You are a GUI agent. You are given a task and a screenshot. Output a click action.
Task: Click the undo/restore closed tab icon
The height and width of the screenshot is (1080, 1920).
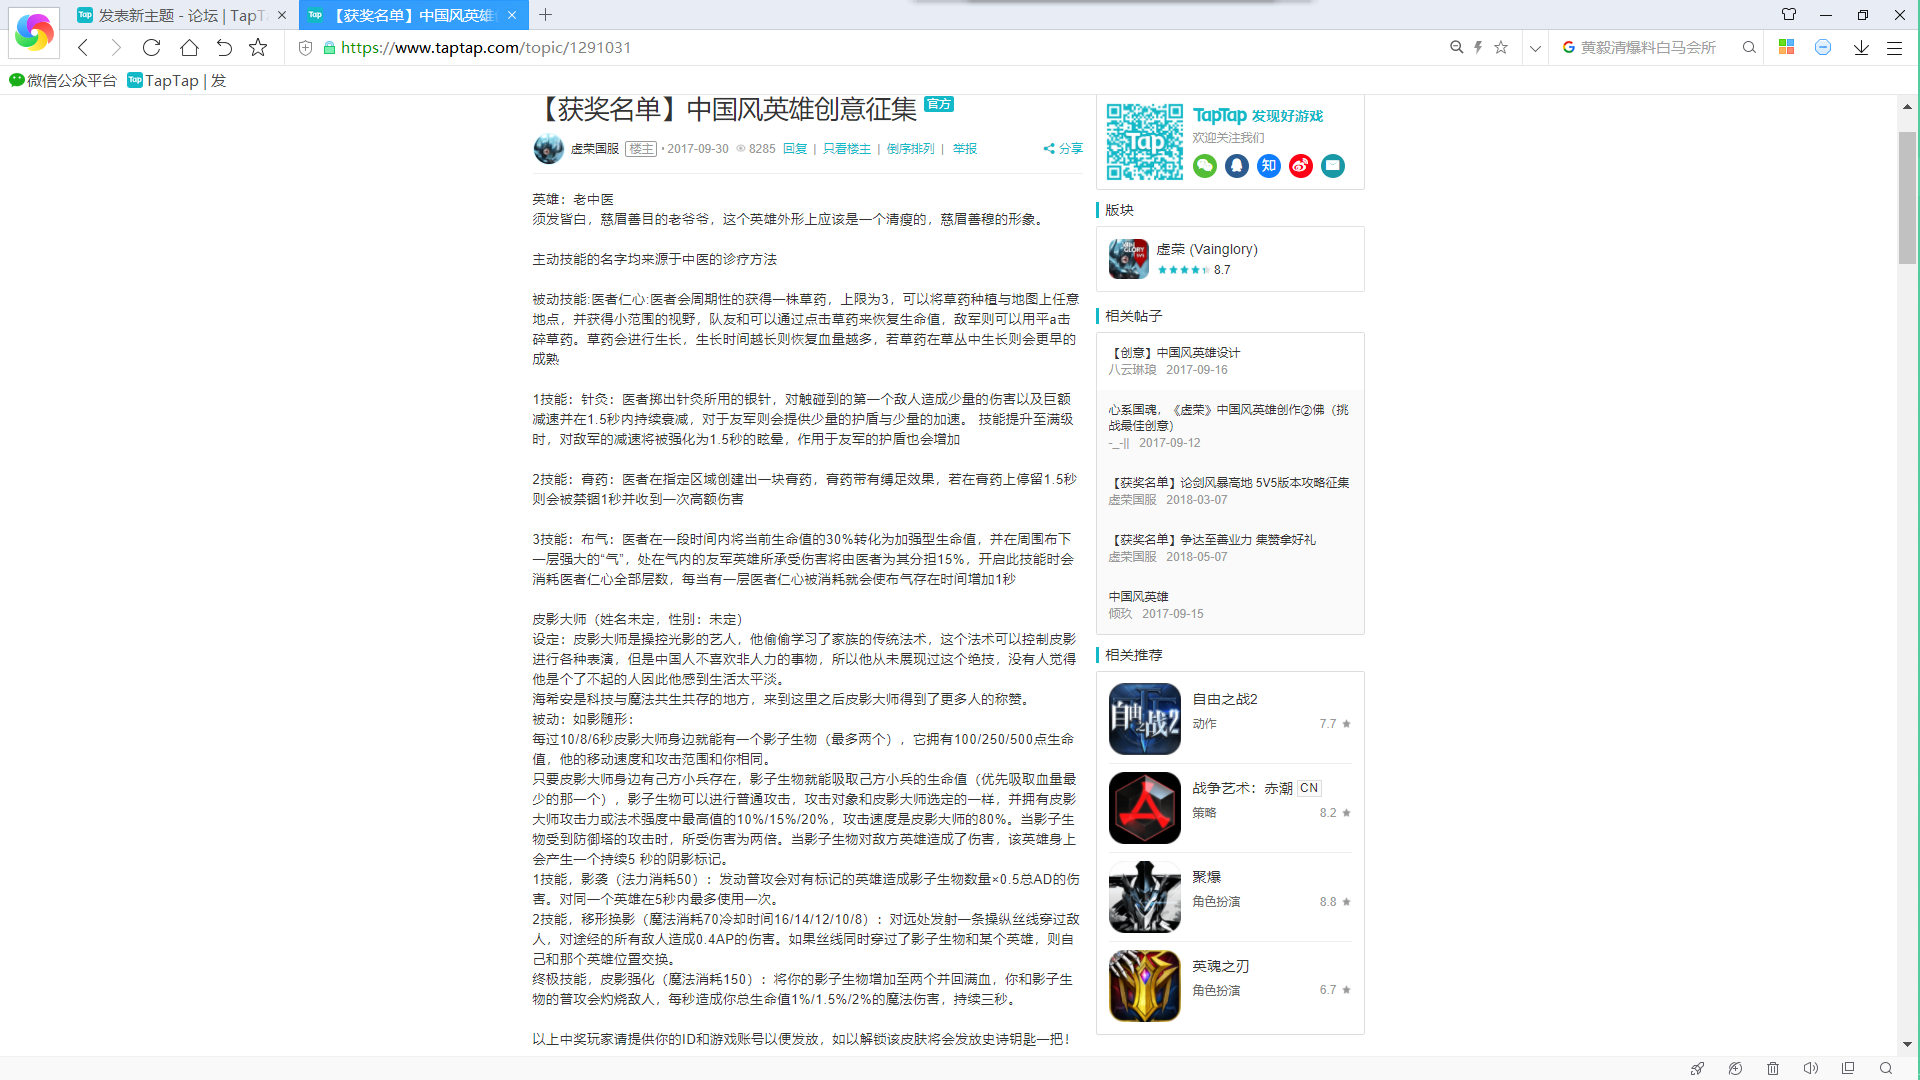coord(224,47)
